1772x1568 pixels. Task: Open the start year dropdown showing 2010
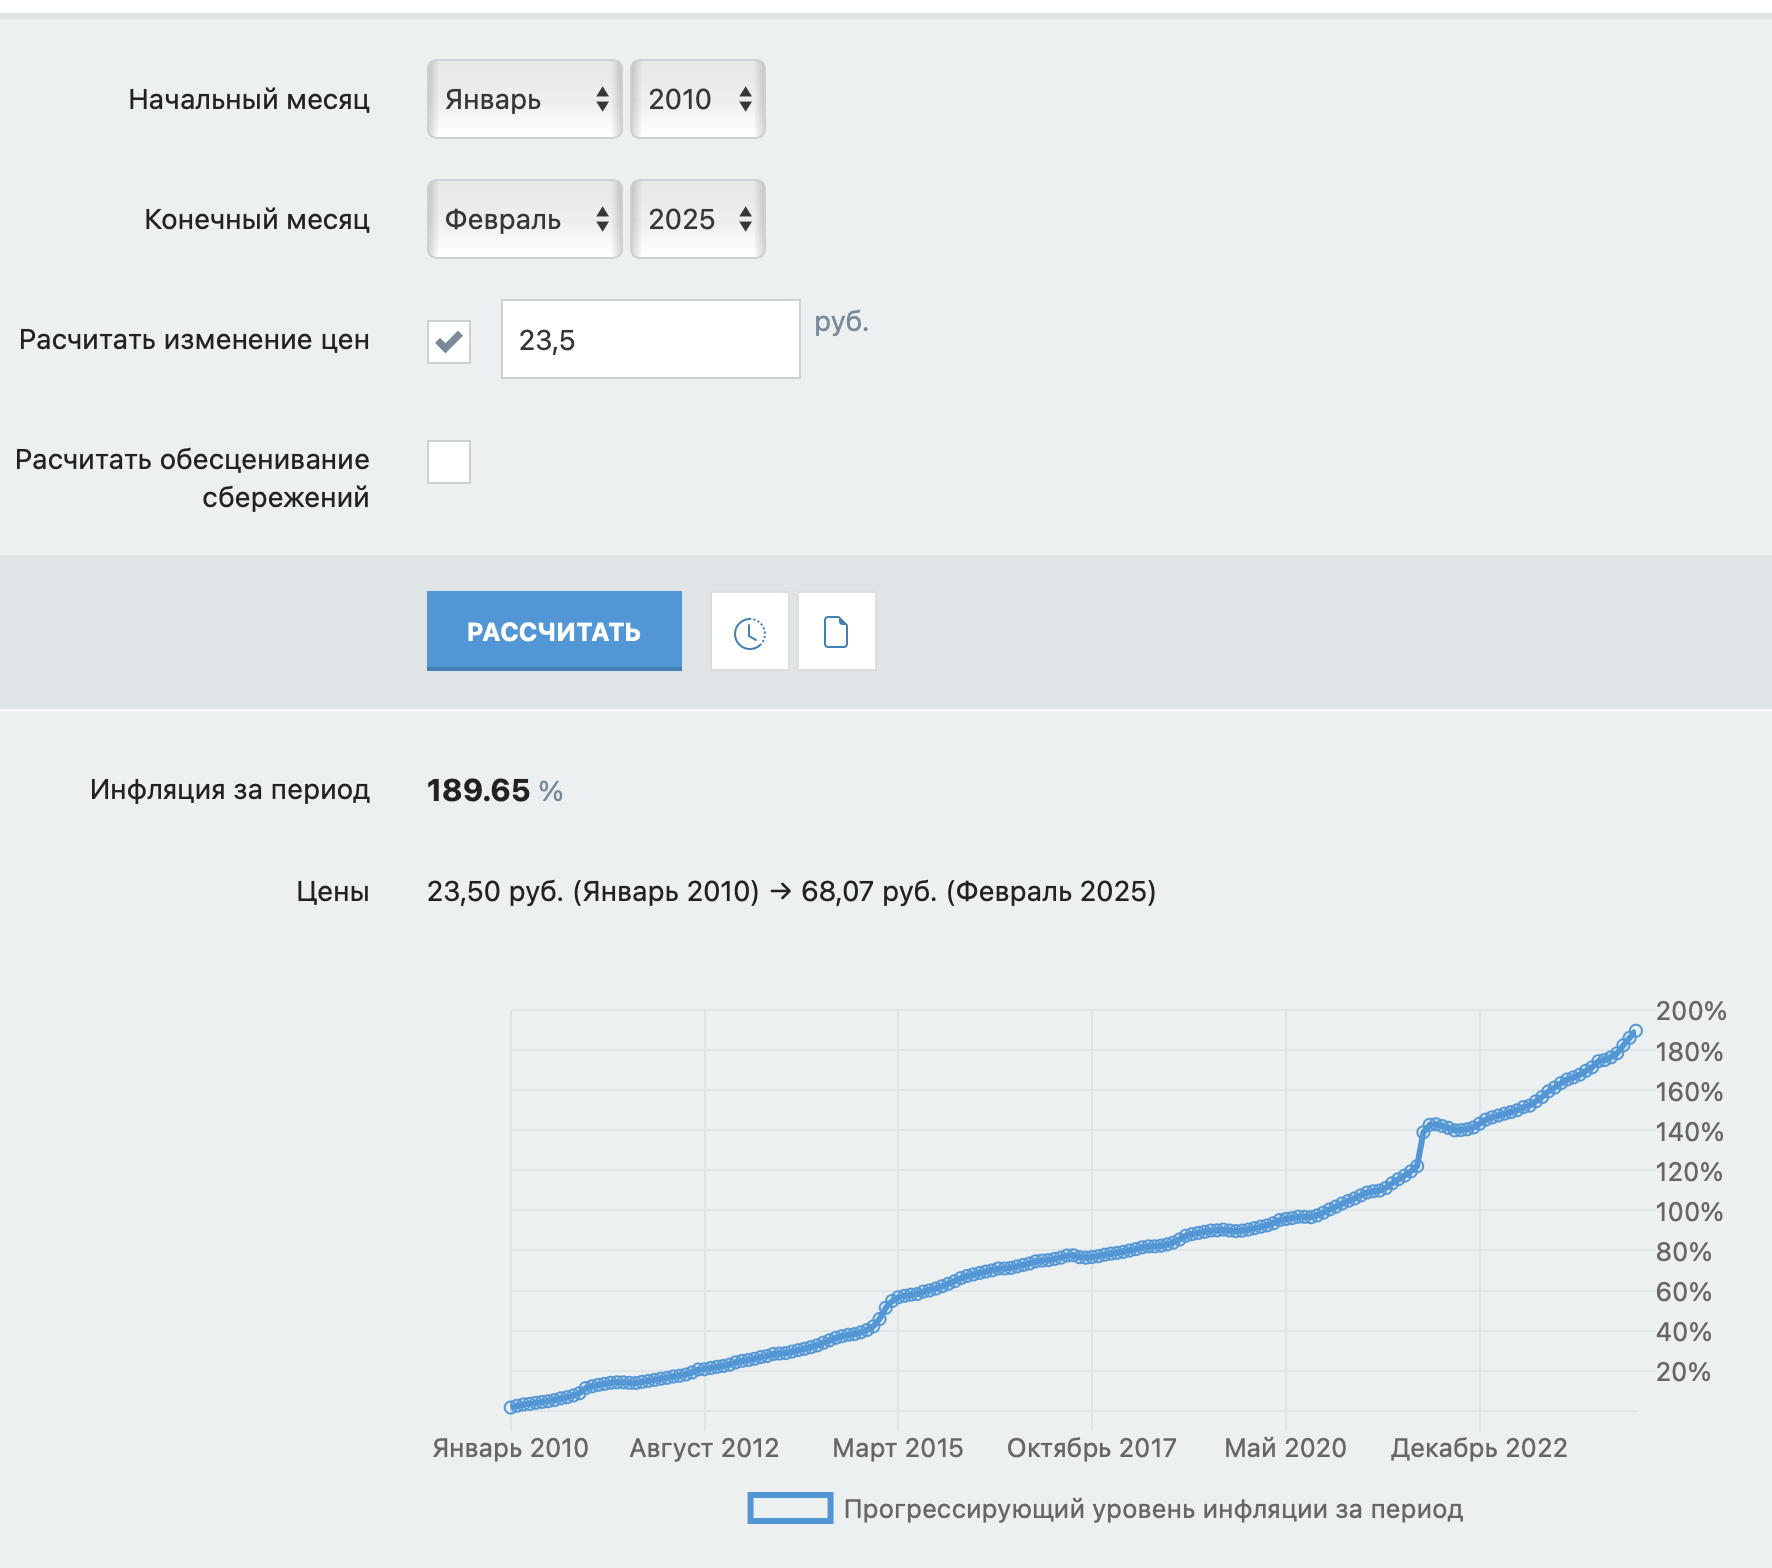point(697,99)
